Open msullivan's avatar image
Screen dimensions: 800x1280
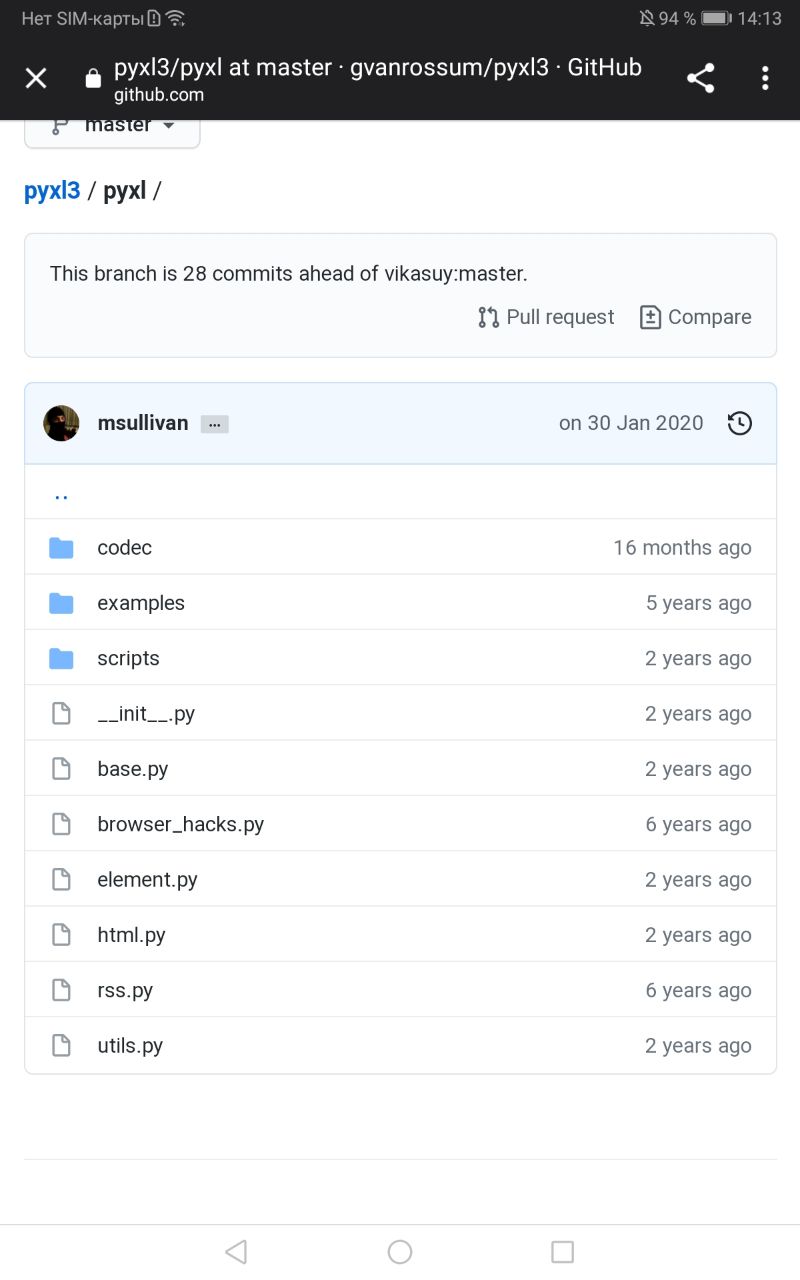[x=61, y=423]
